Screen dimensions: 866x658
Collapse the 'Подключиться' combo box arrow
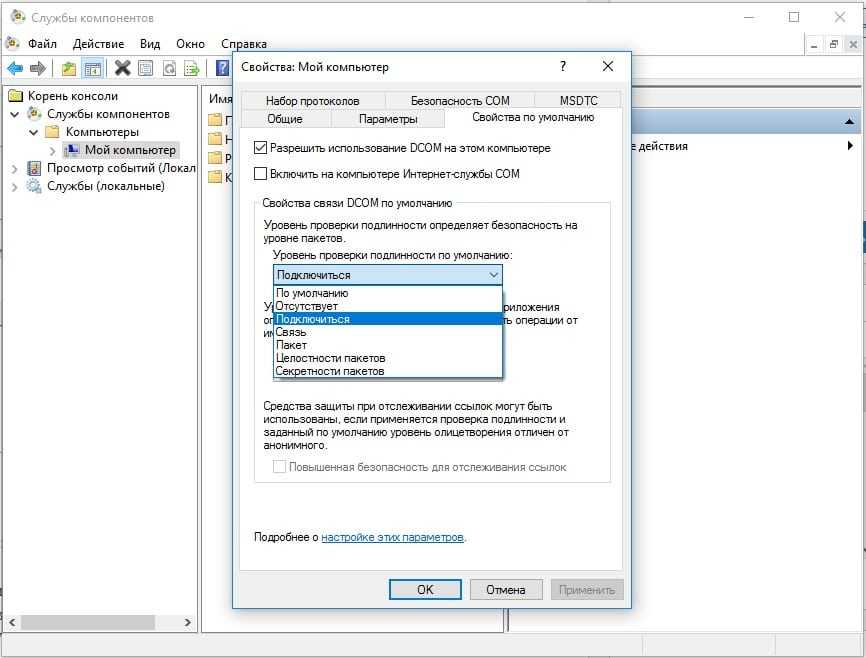pyautogui.click(x=493, y=275)
